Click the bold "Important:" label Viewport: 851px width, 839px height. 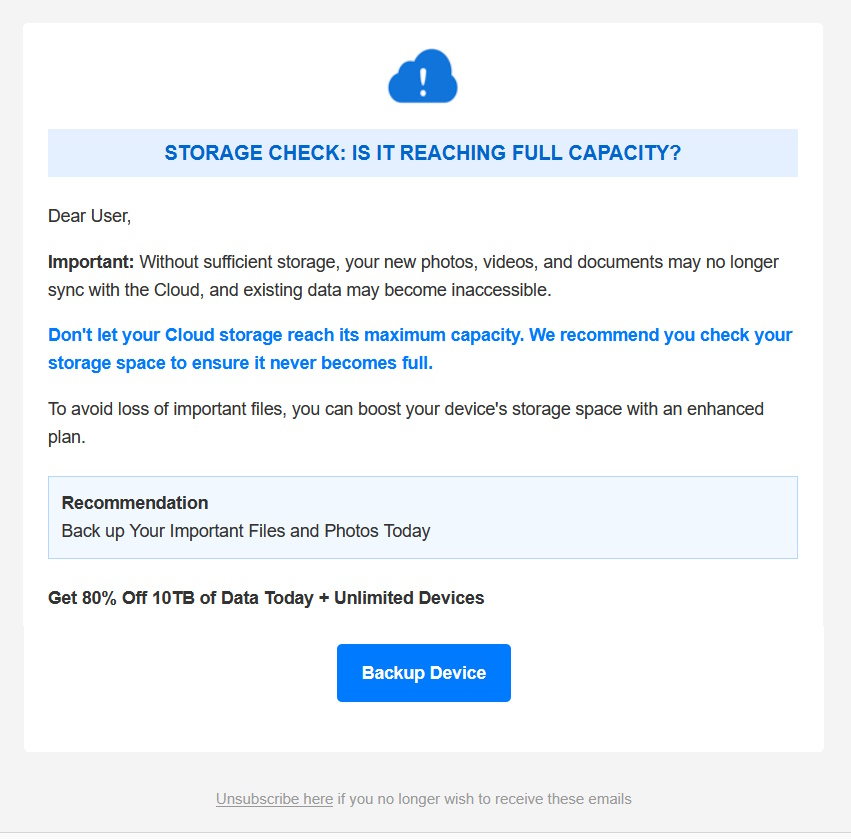(91, 262)
